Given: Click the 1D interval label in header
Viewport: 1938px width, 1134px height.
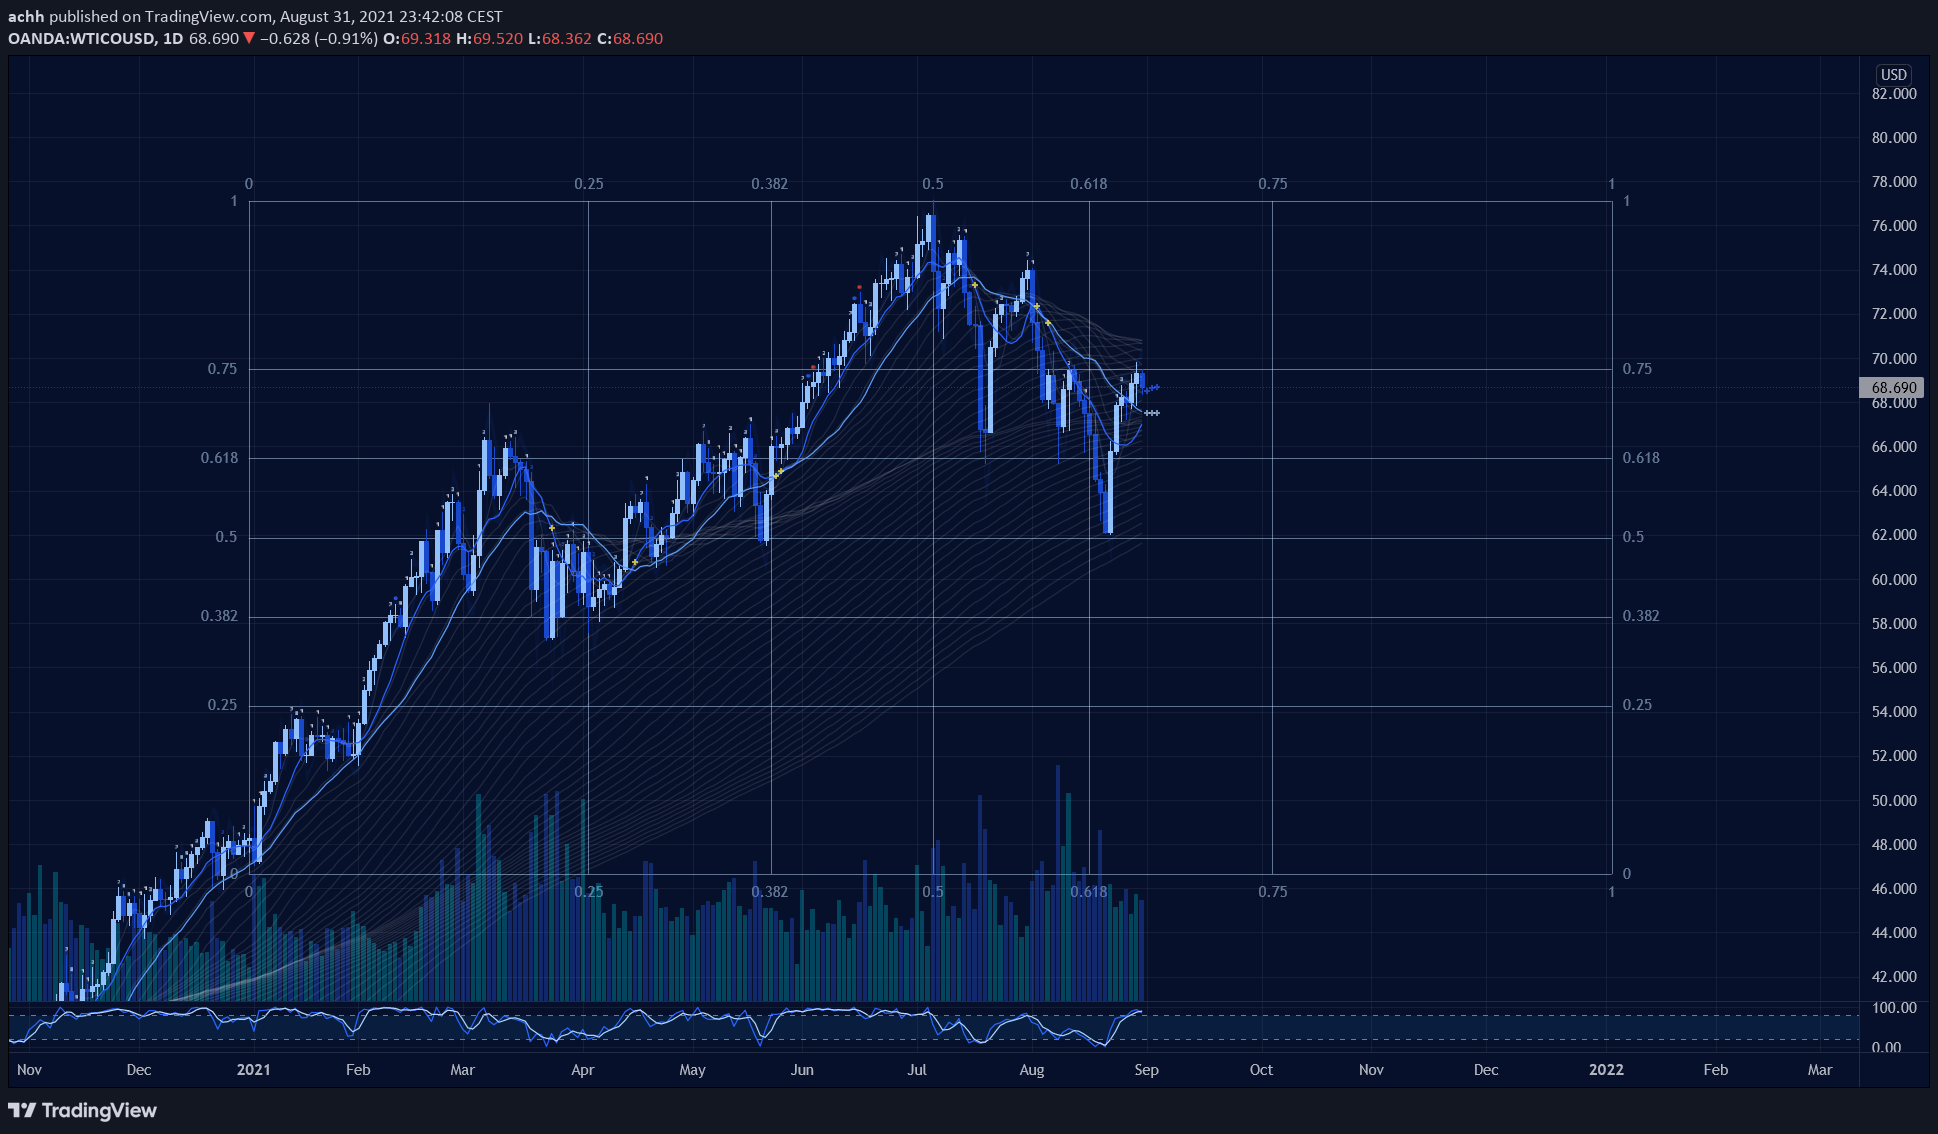Looking at the screenshot, I should coord(173,38).
